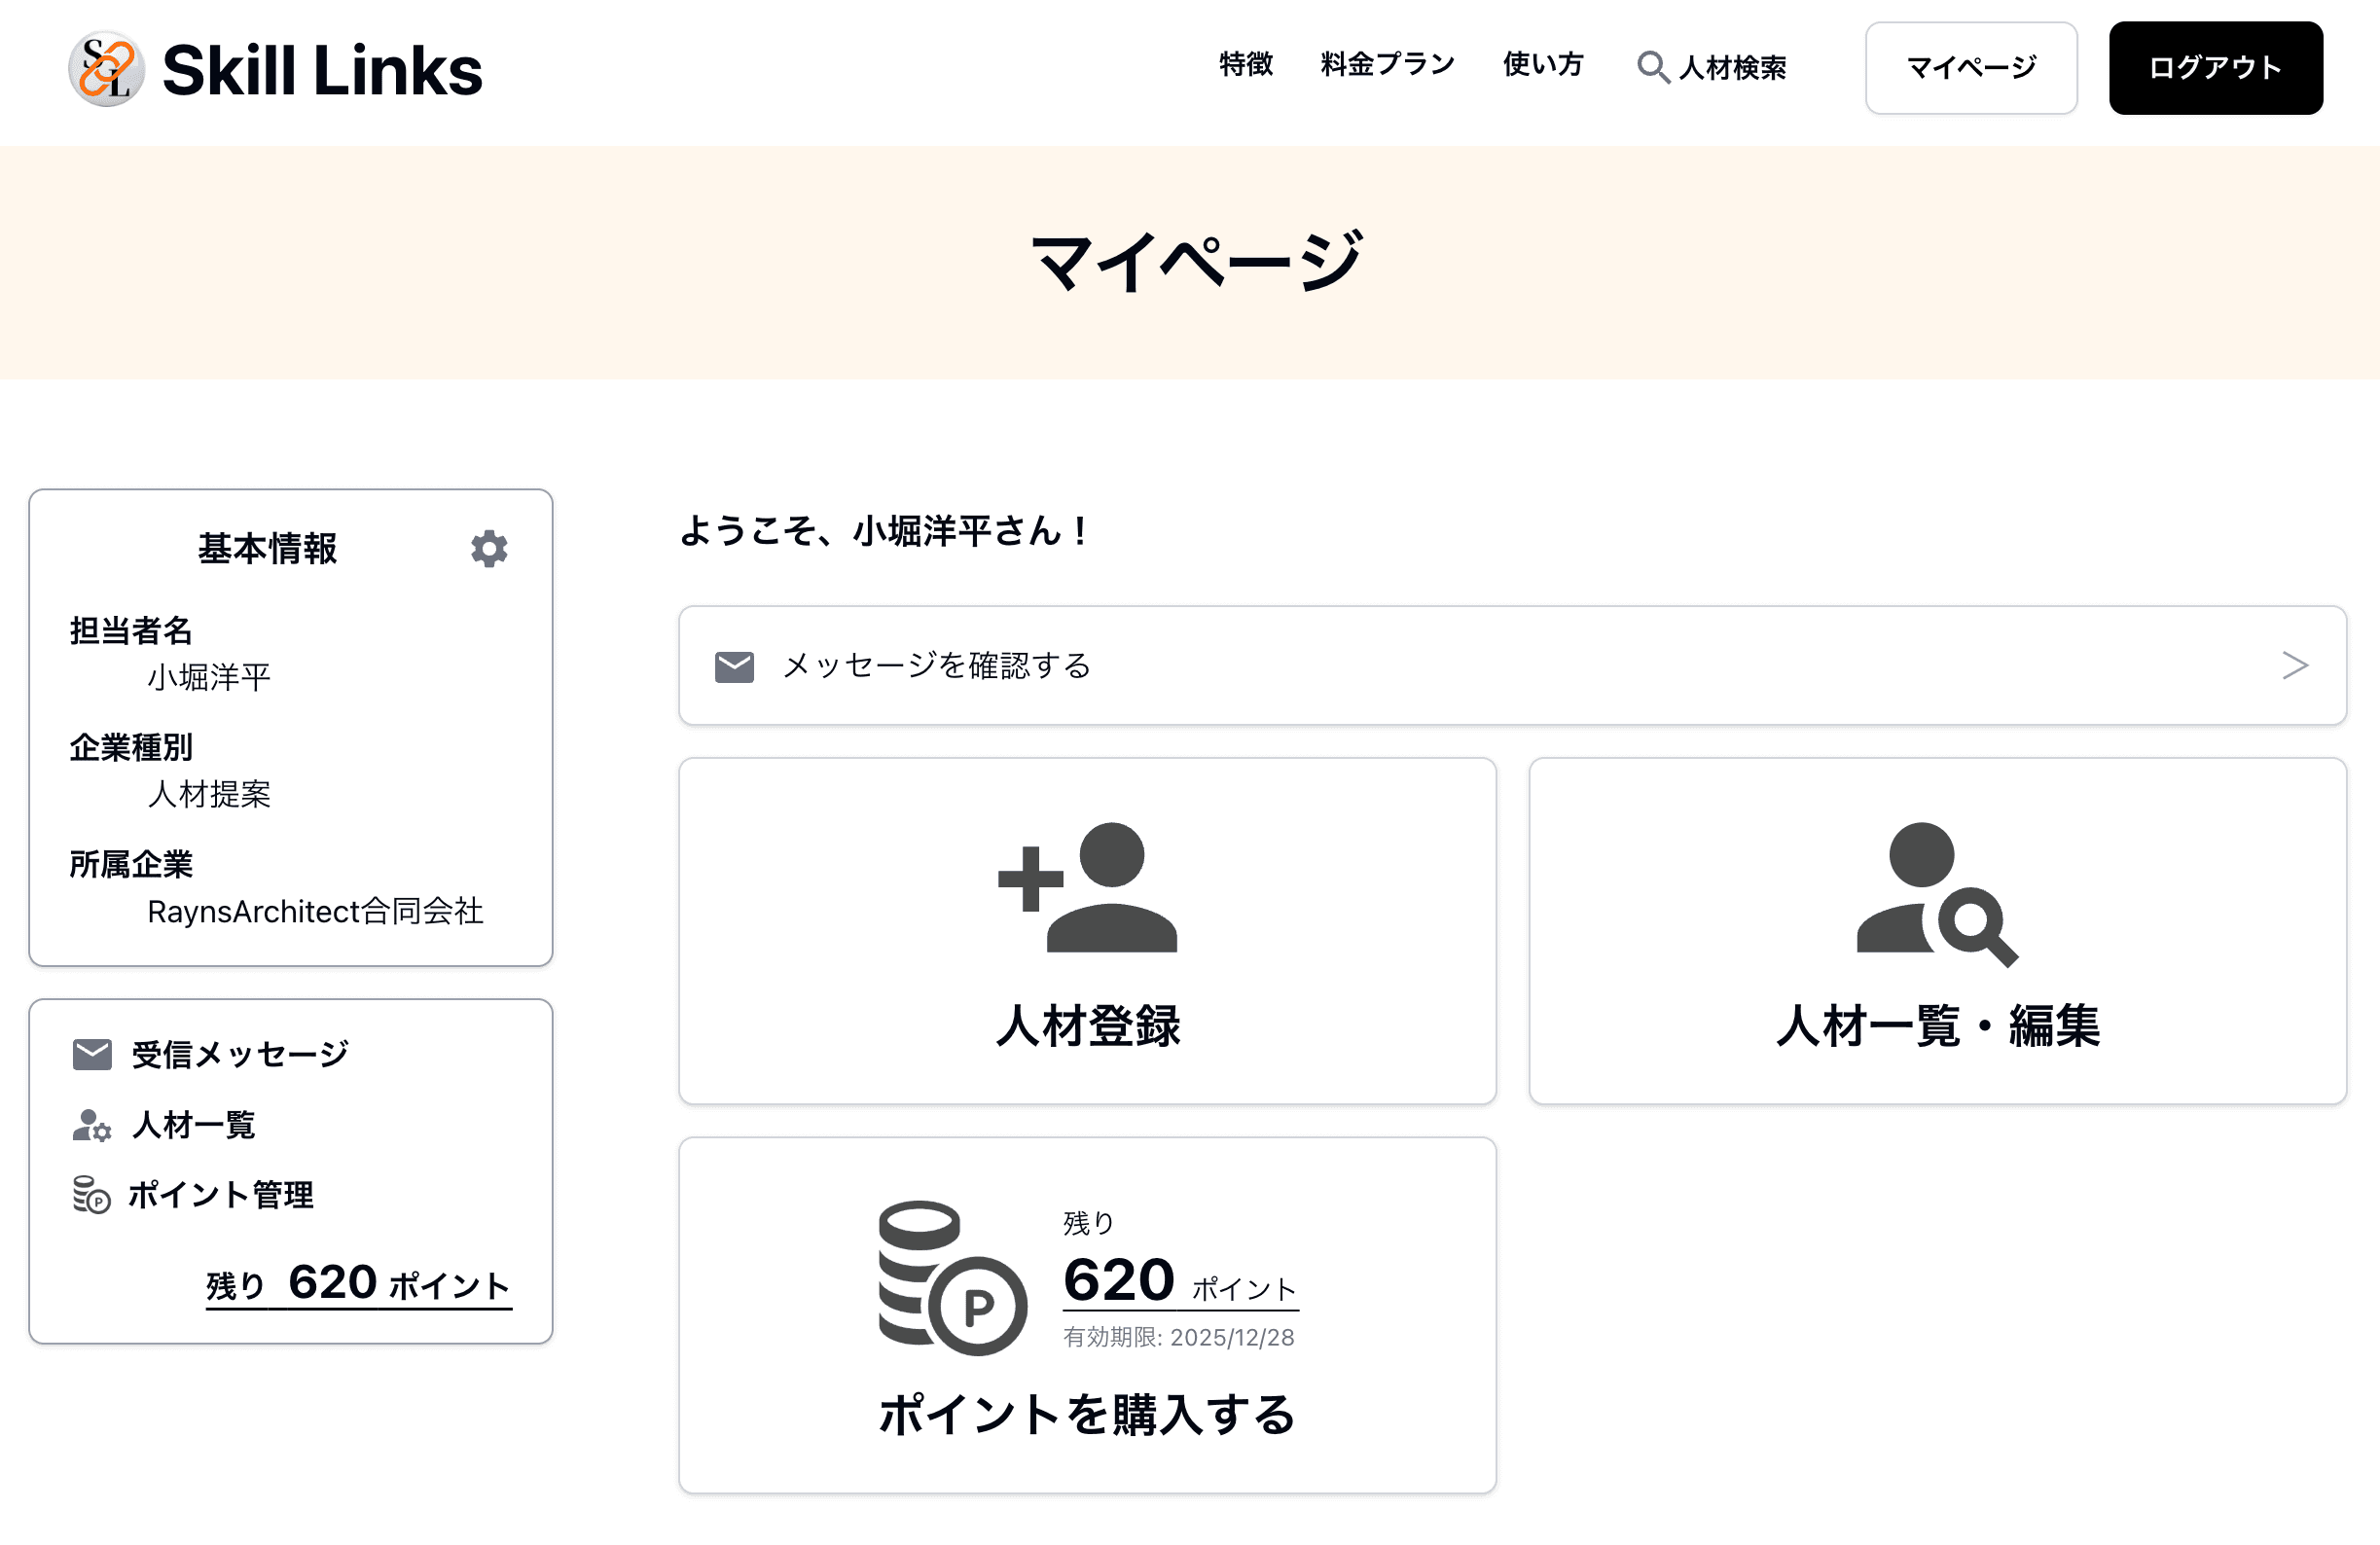Click the Skill Links site title text
2380x1545 pixels.
click(x=322, y=71)
